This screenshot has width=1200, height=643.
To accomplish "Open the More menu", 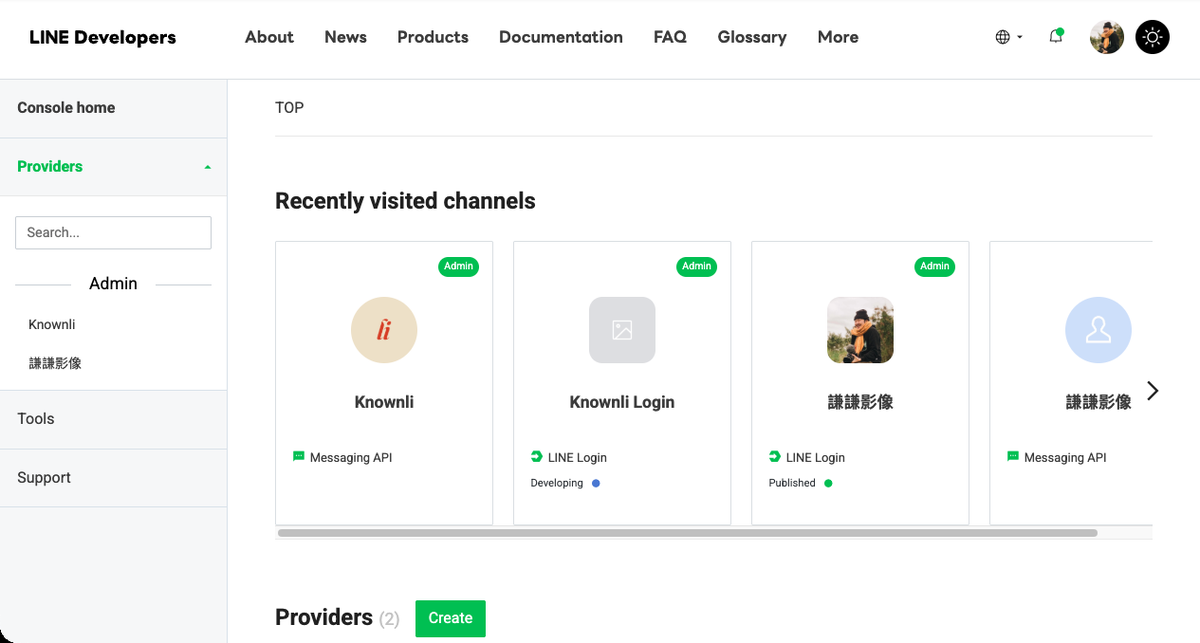I will point(838,37).
